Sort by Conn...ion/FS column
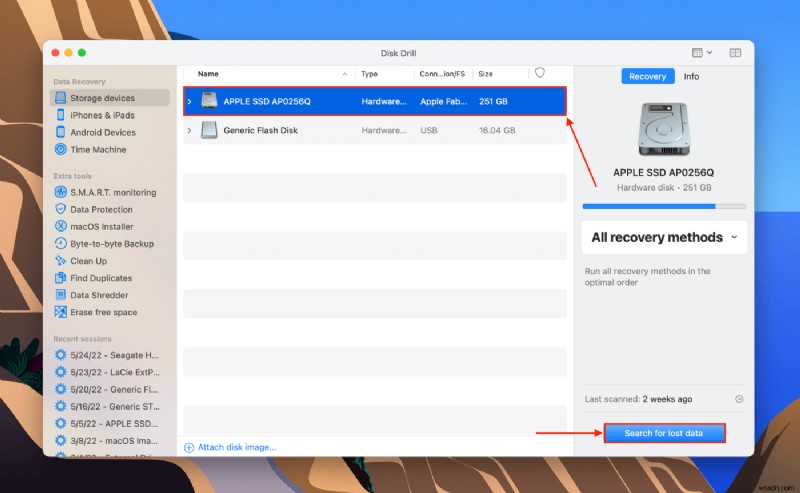The width and height of the screenshot is (800, 493). tap(442, 73)
